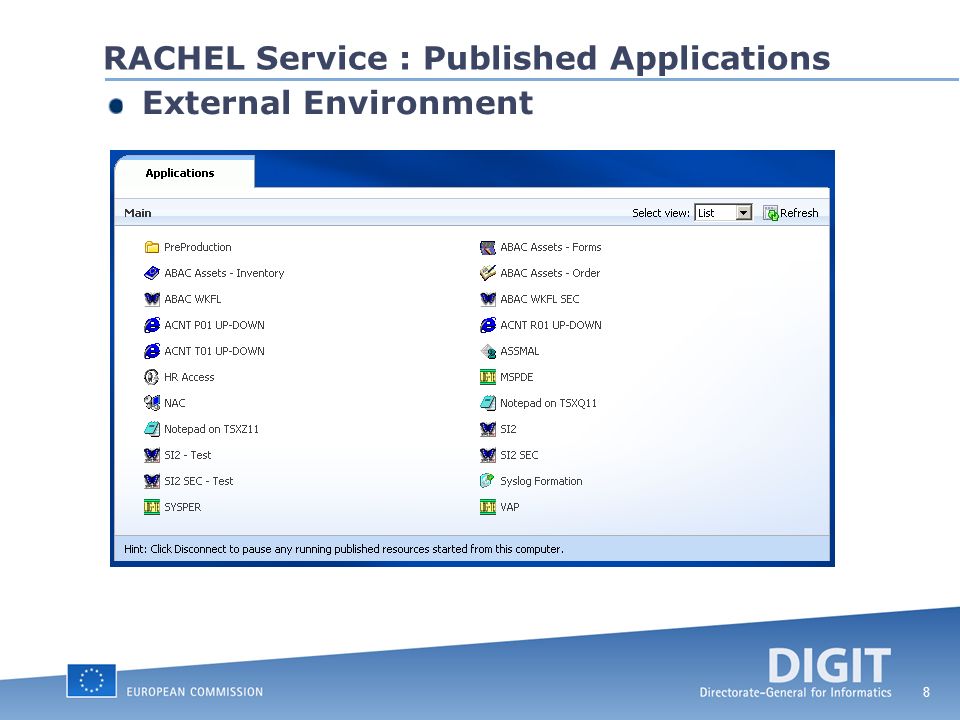
Task: Click the ACNT R01 UP-DOWN text
Action: [x=550, y=325]
